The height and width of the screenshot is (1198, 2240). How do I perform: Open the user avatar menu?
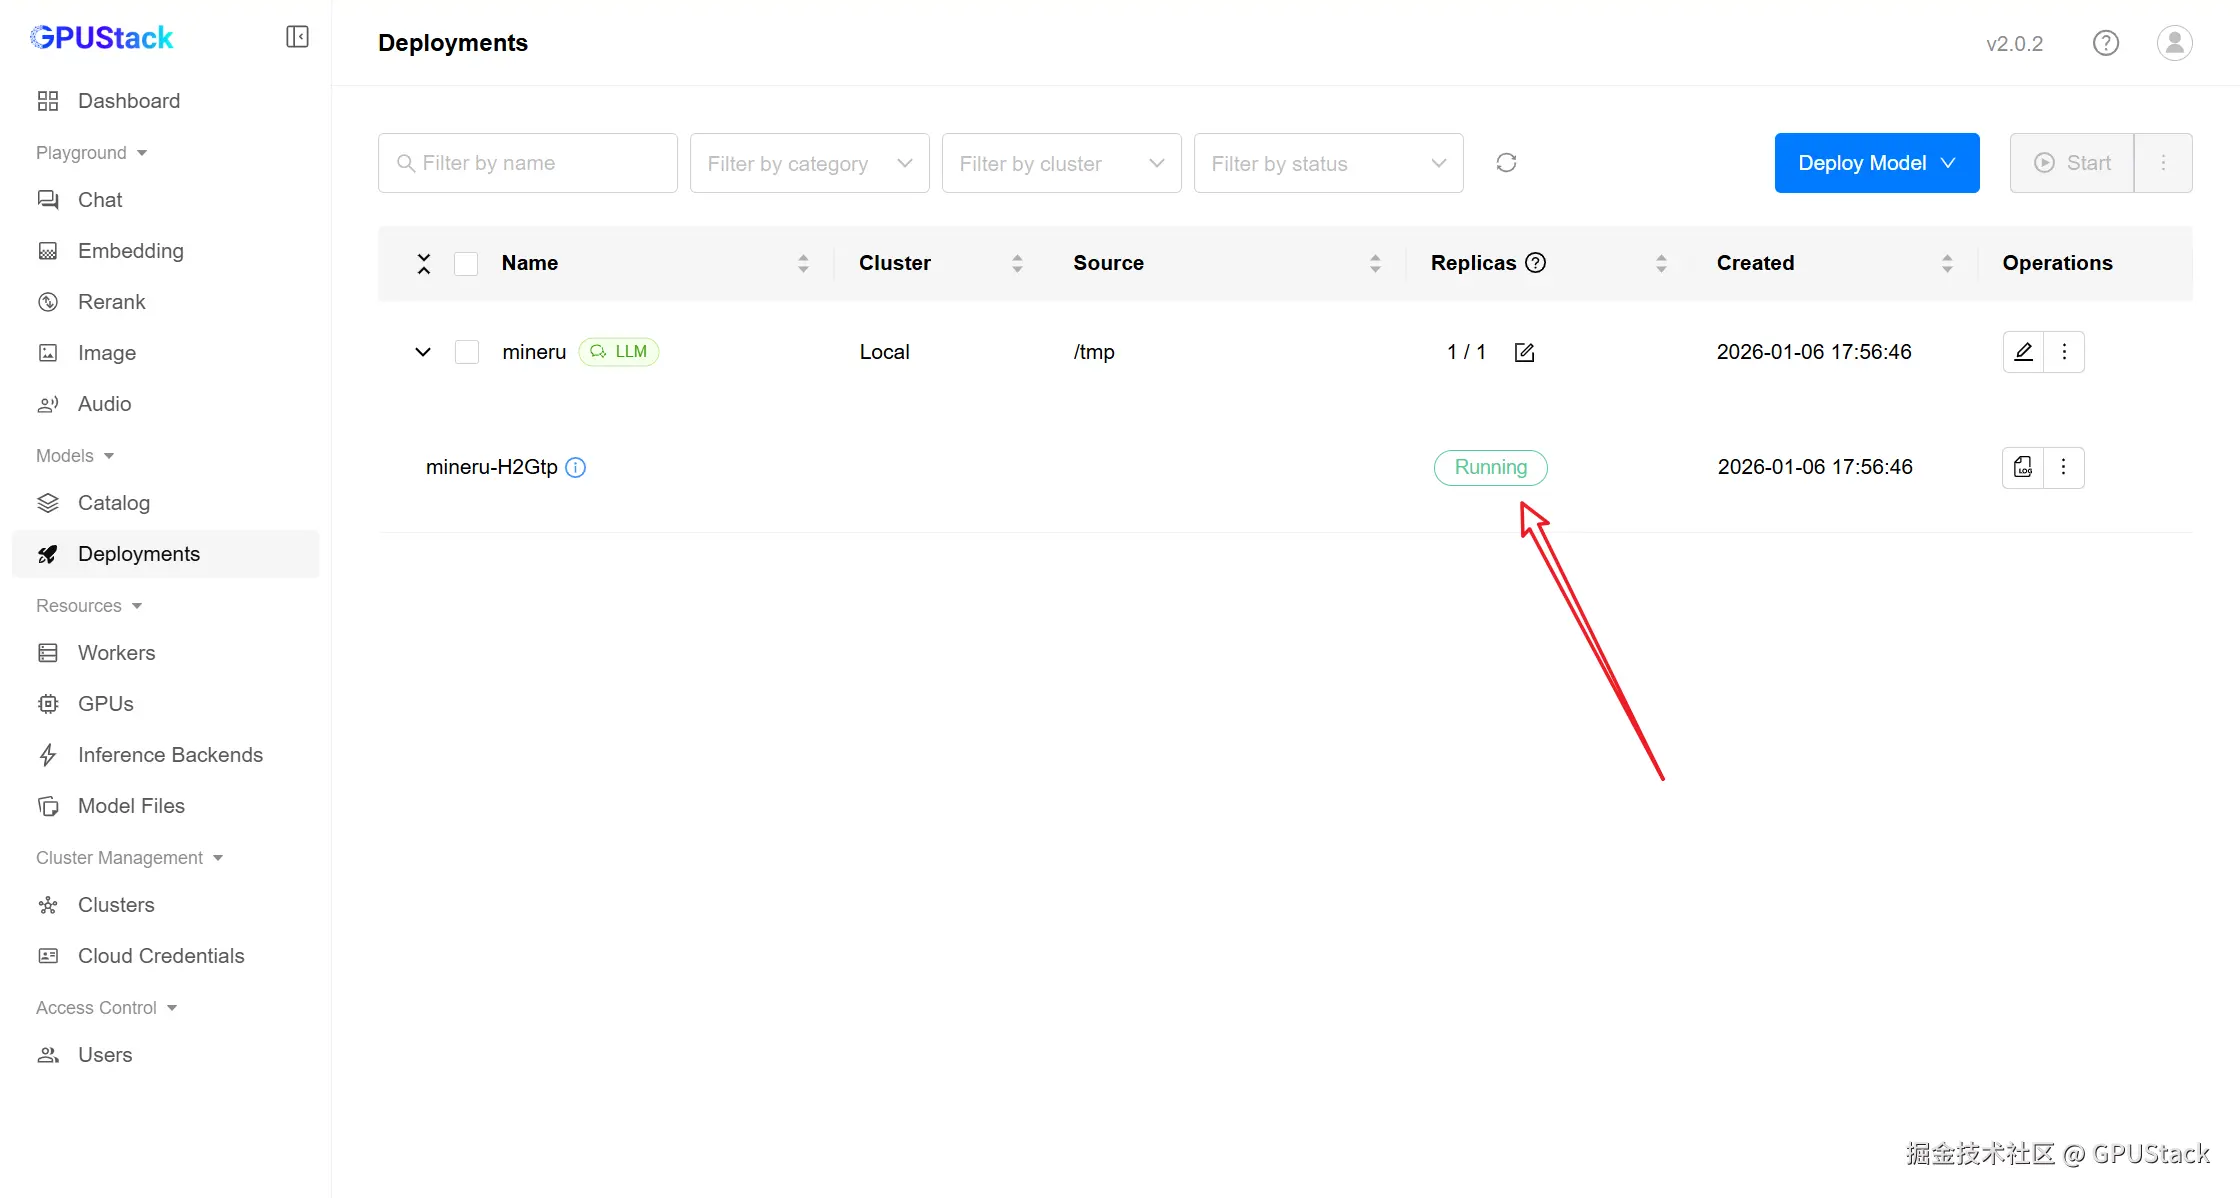(2174, 43)
